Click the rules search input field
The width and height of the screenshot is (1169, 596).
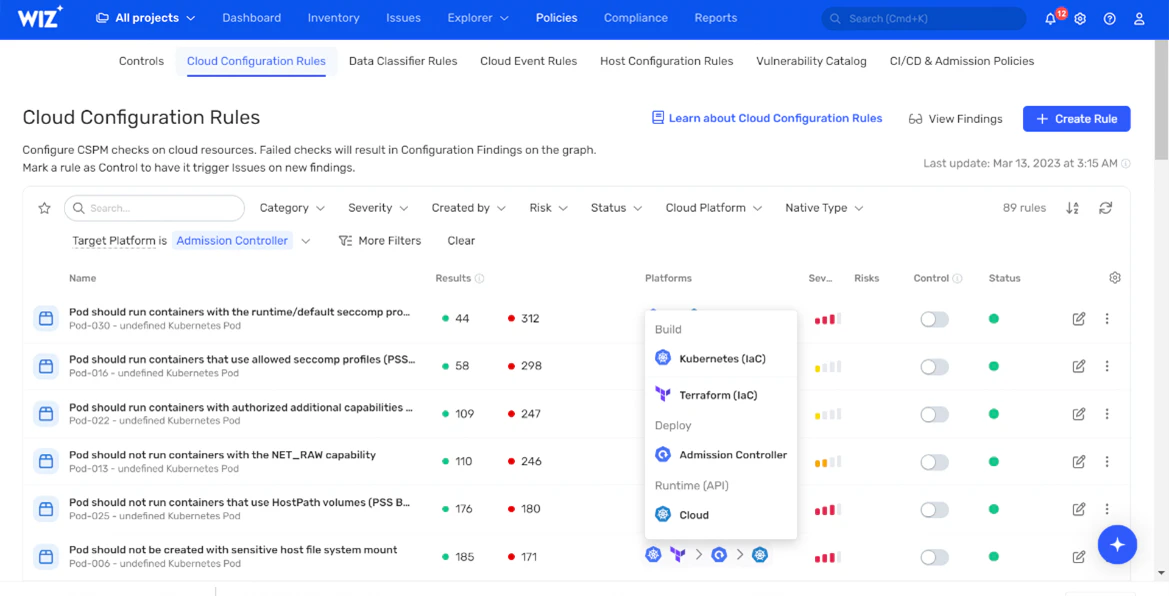(160, 208)
